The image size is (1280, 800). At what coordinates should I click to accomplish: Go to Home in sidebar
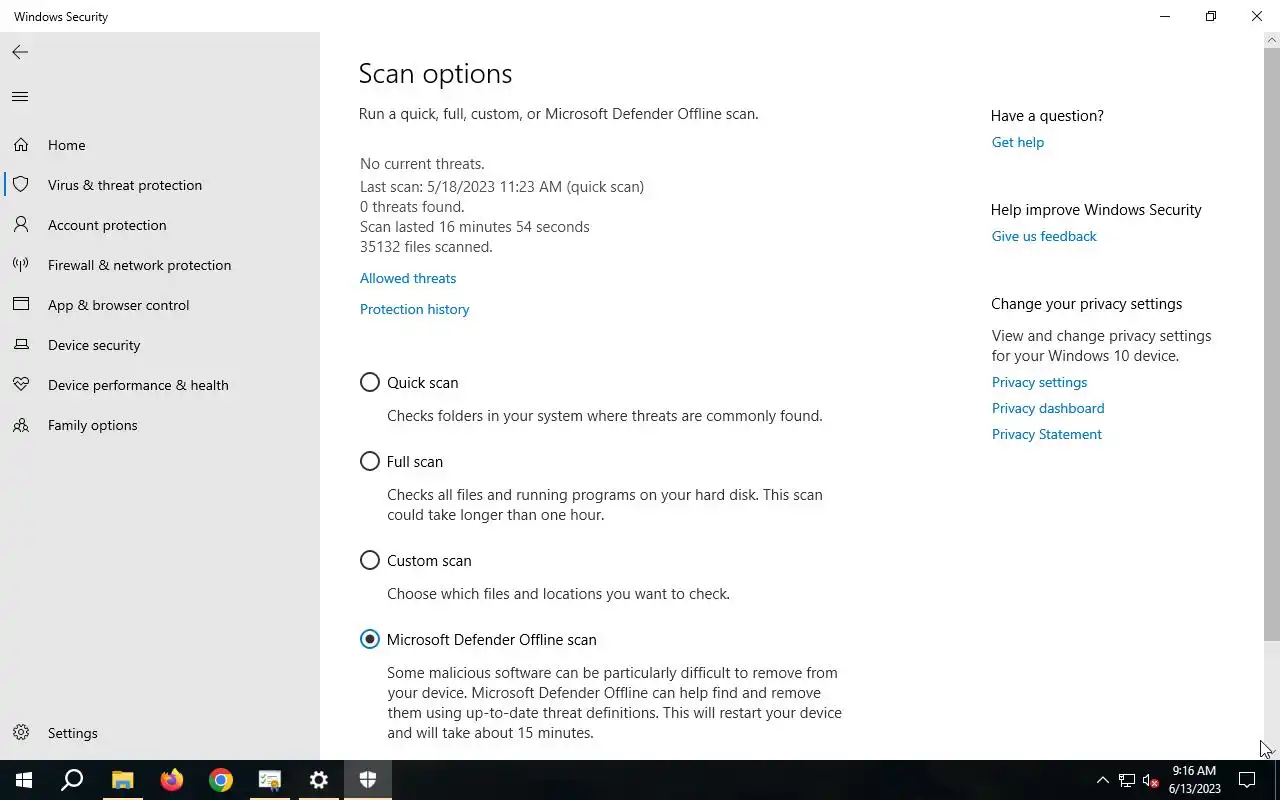tap(66, 145)
